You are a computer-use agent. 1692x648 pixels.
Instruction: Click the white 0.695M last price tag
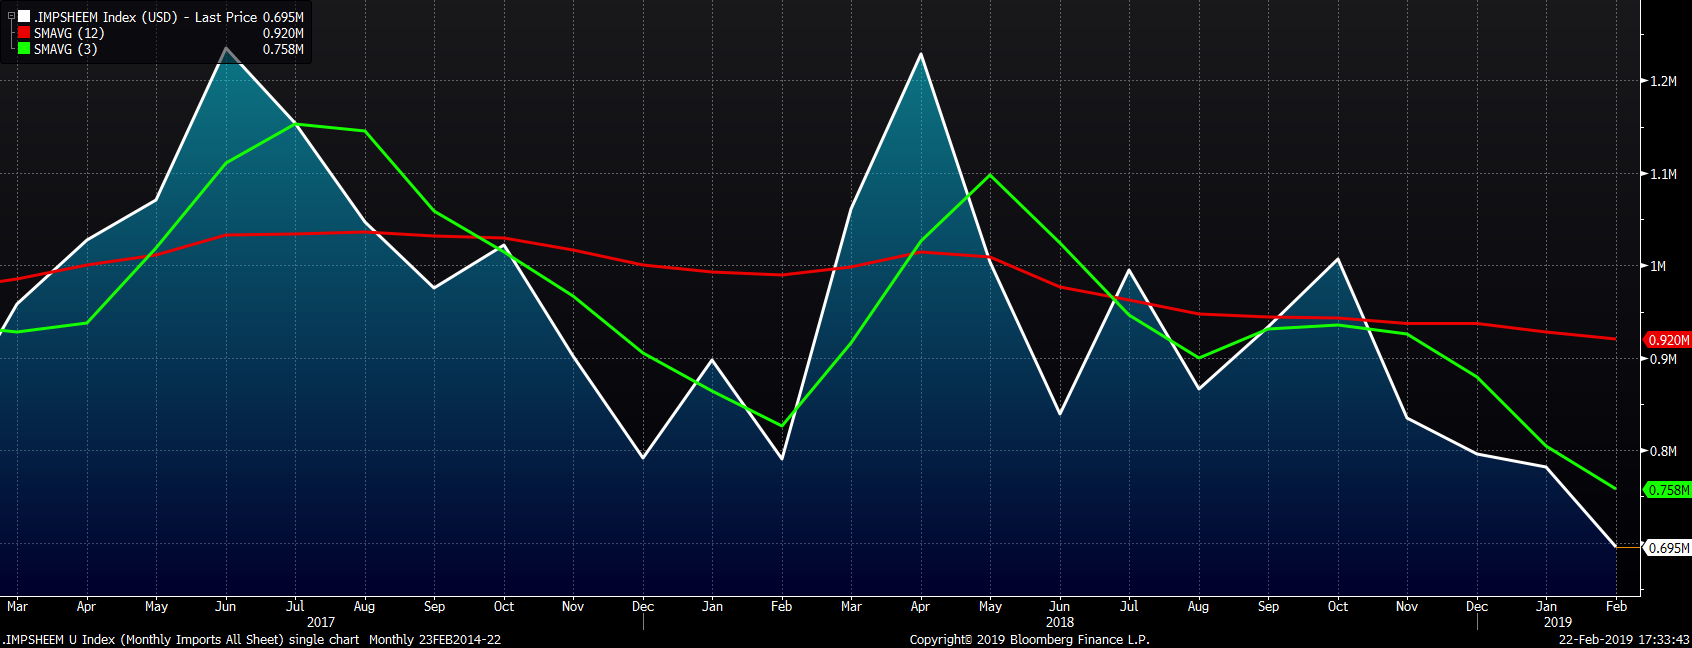coord(1668,548)
